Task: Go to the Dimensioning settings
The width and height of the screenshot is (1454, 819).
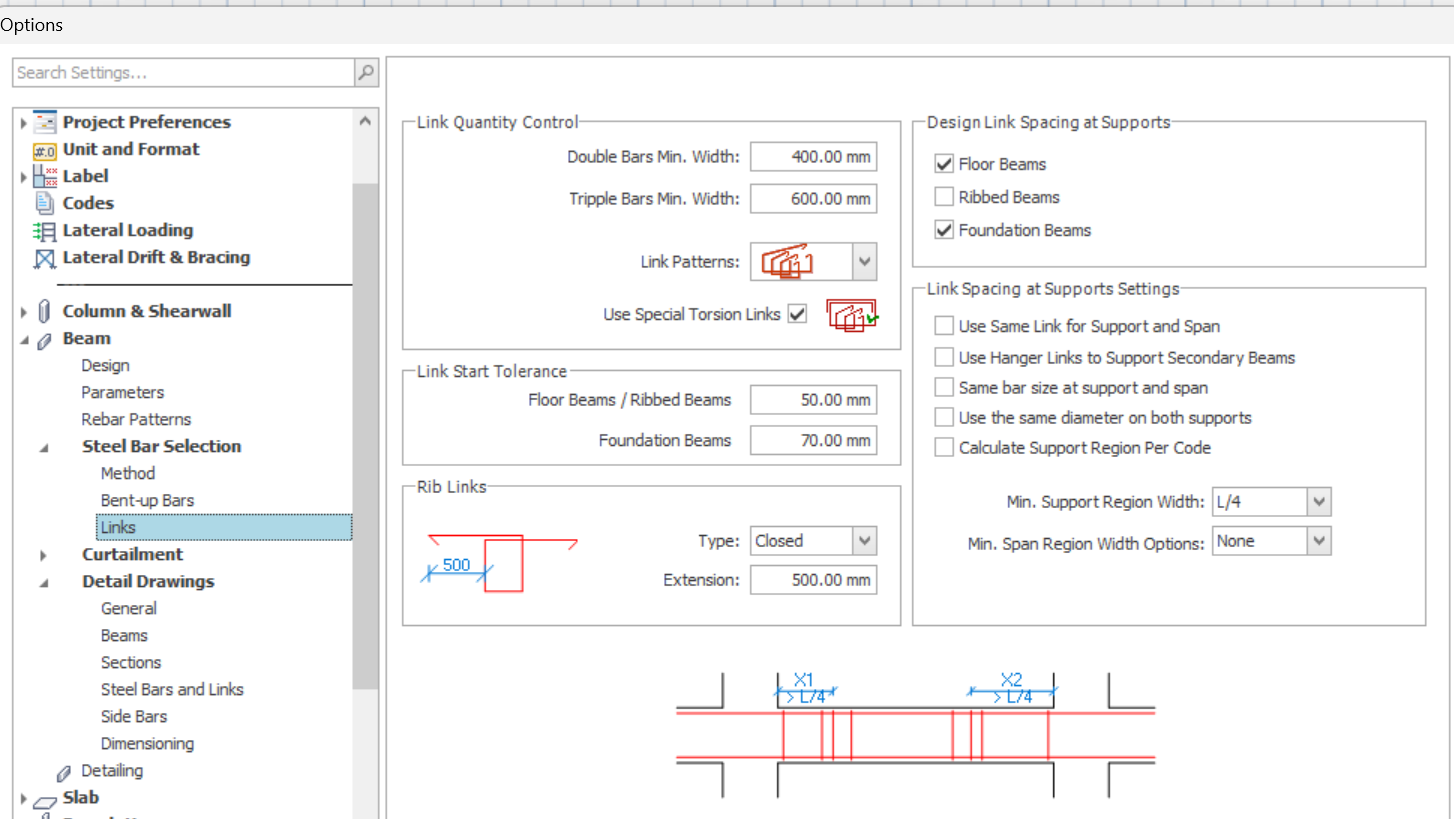Action: [x=147, y=743]
